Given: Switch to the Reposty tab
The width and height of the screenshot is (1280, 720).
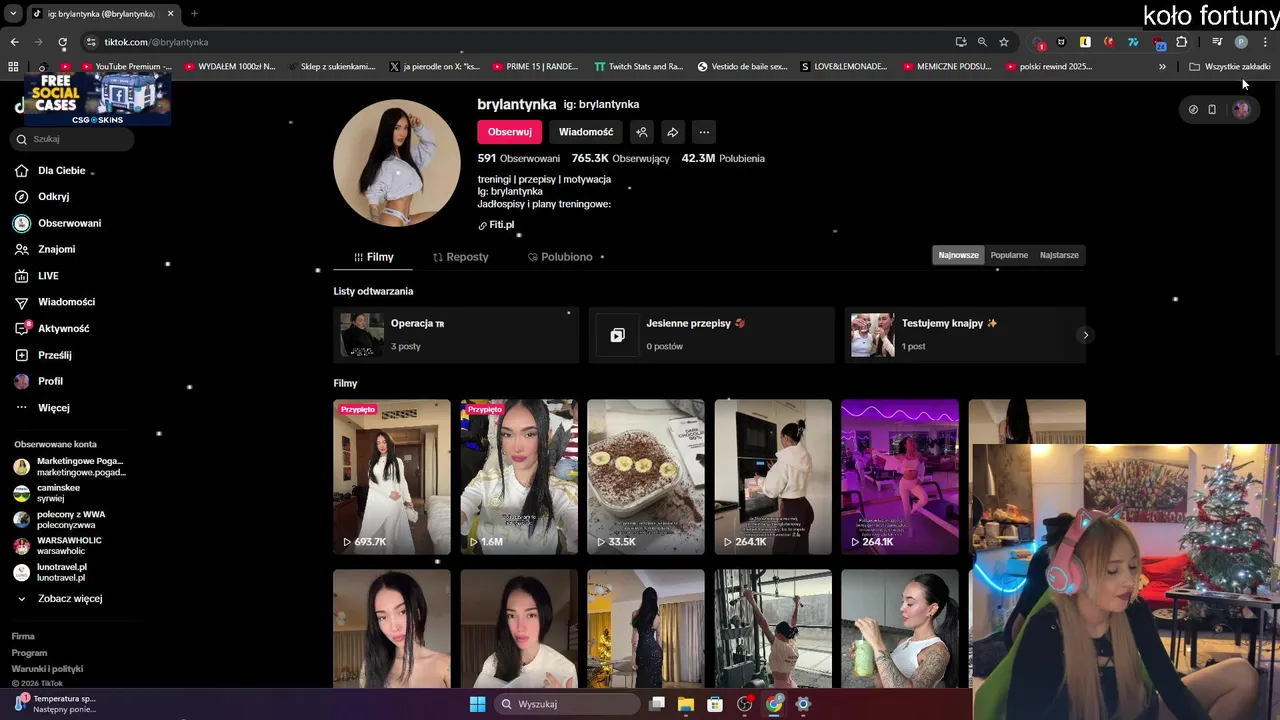Looking at the screenshot, I should pyautogui.click(x=461, y=257).
